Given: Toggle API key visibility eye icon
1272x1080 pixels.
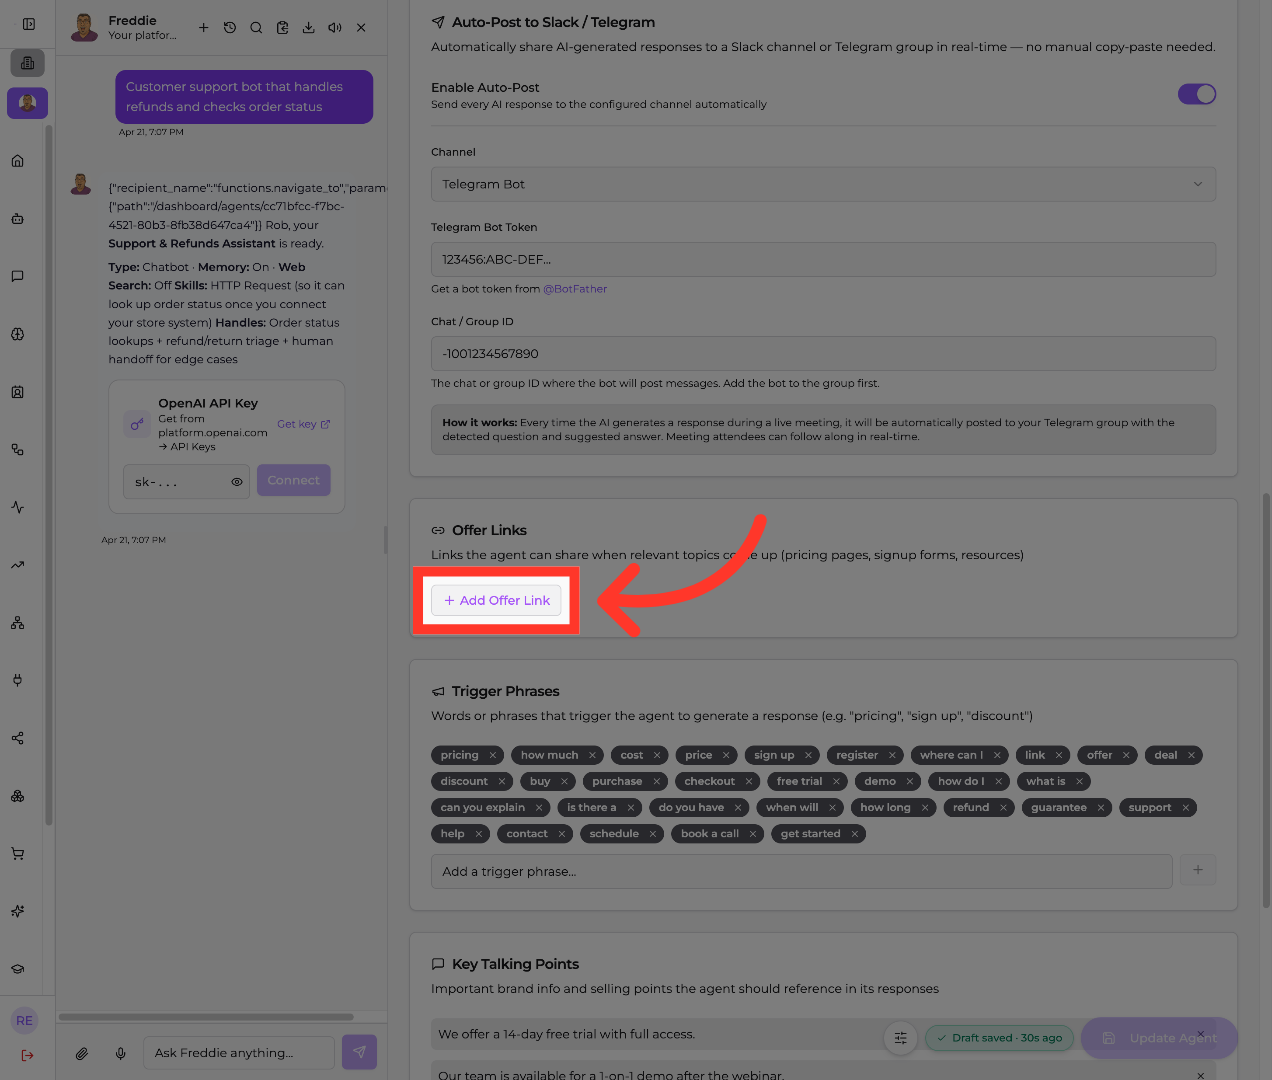Looking at the screenshot, I should [237, 482].
